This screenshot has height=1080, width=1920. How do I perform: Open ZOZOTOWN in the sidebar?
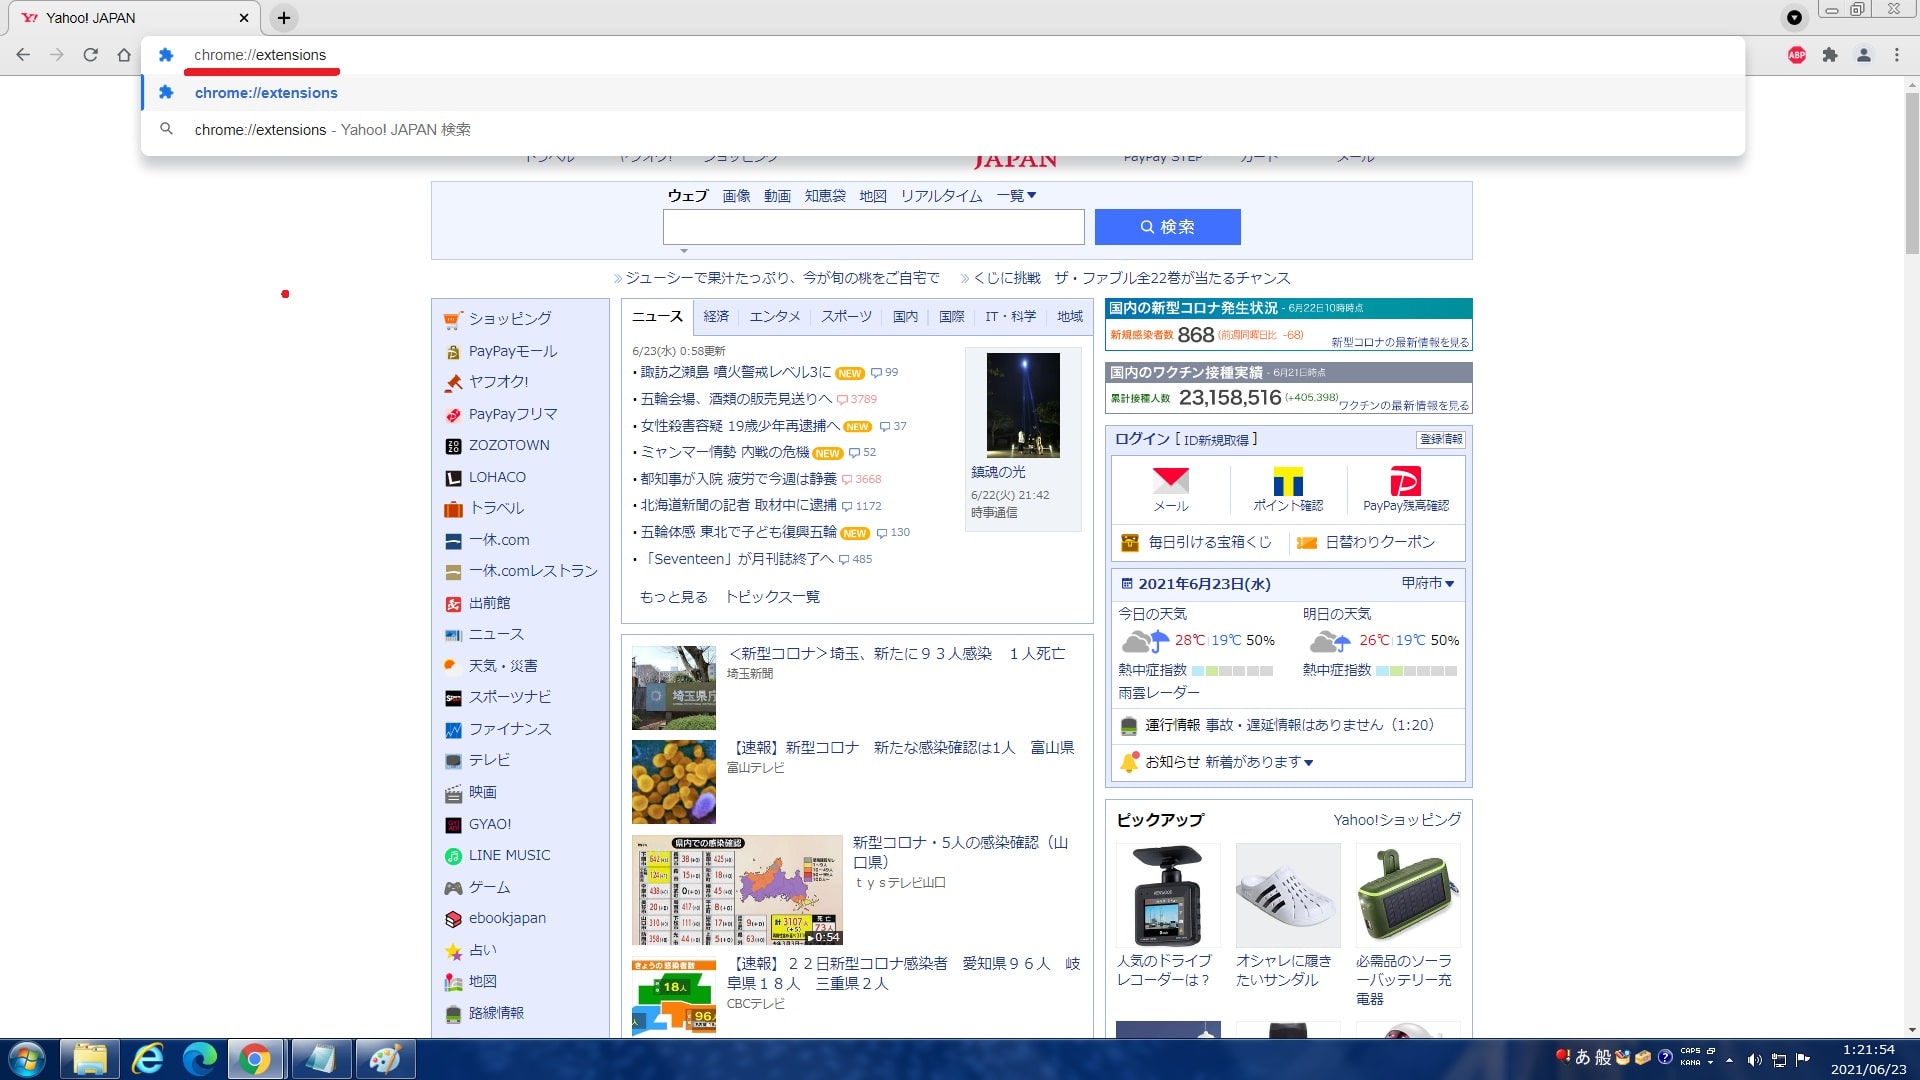pyautogui.click(x=509, y=446)
